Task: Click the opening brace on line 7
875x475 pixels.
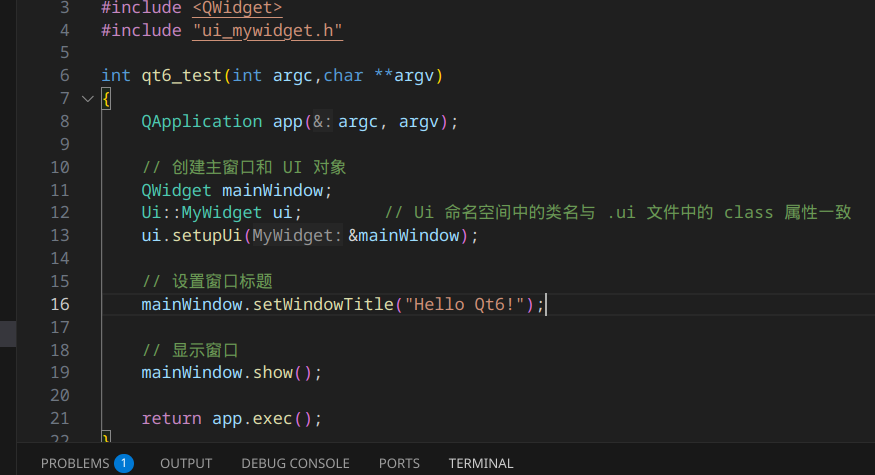Action: (106, 99)
